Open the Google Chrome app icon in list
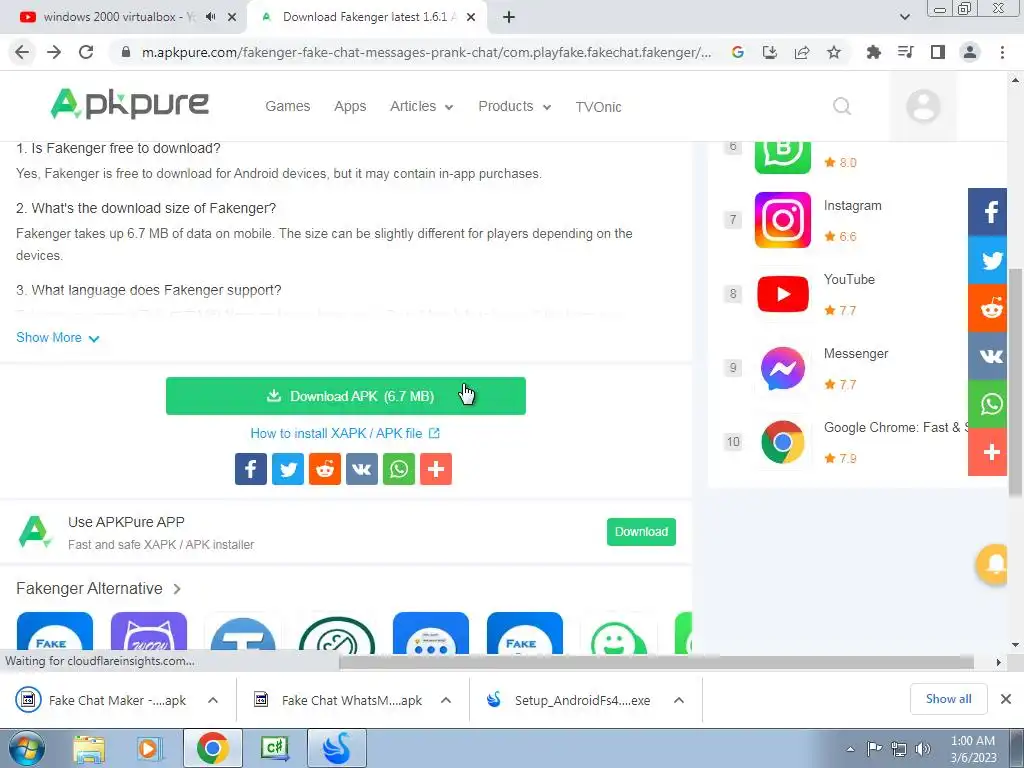The width and height of the screenshot is (1024, 768). (x=782, y=442)
